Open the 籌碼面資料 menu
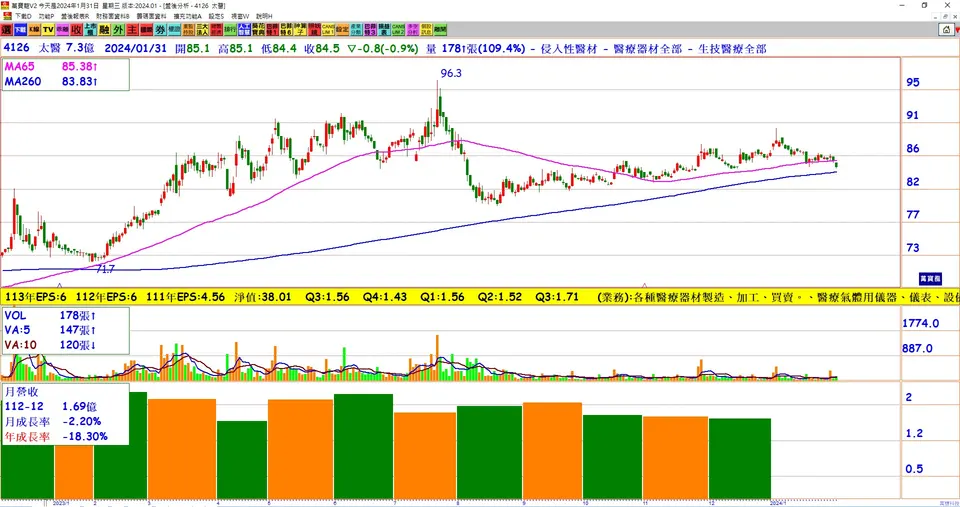This screenshot has width=960, height=507. pos(151,16)
